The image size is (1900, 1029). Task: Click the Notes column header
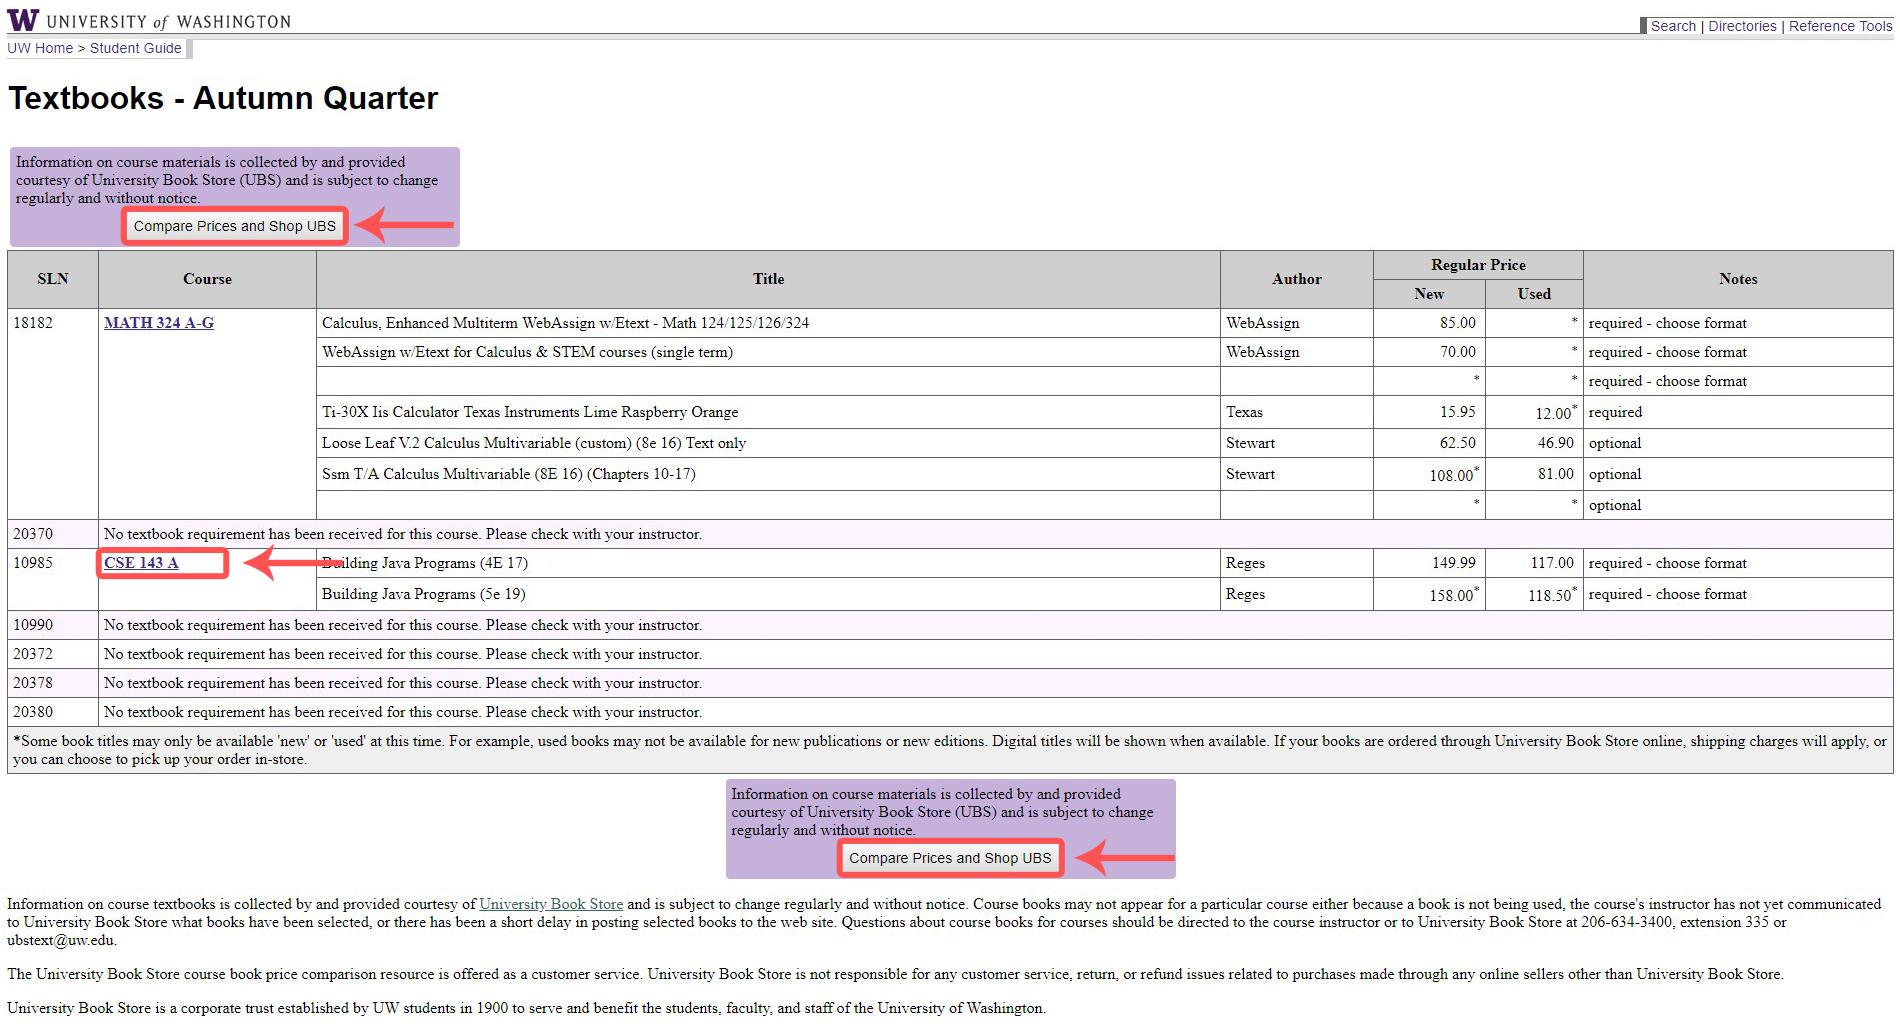[x=1738, y=279]
